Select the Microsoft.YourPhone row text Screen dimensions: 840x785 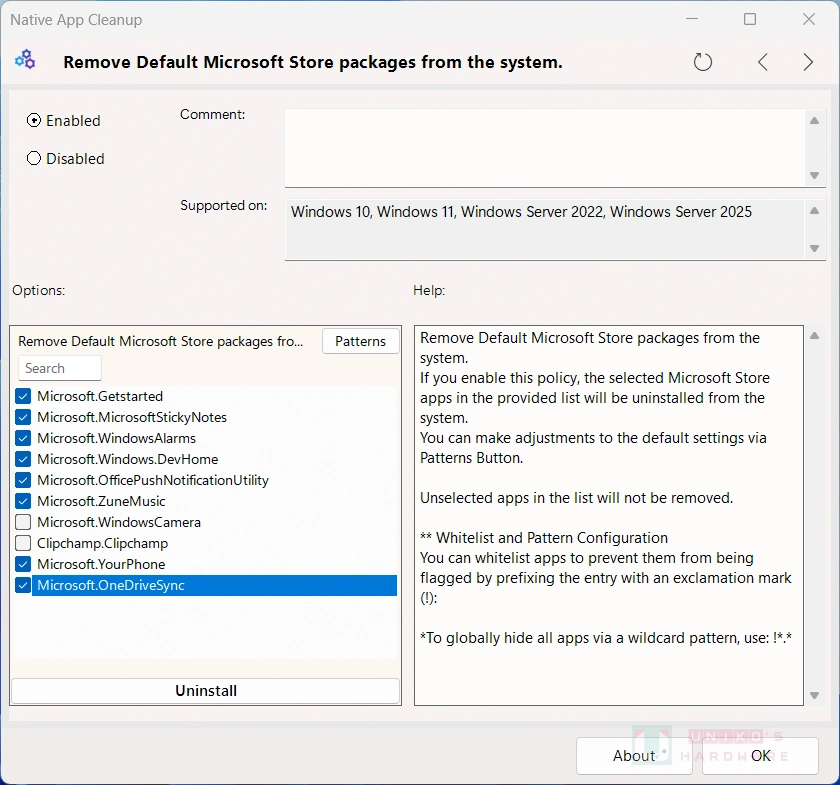tap(101, 564)
